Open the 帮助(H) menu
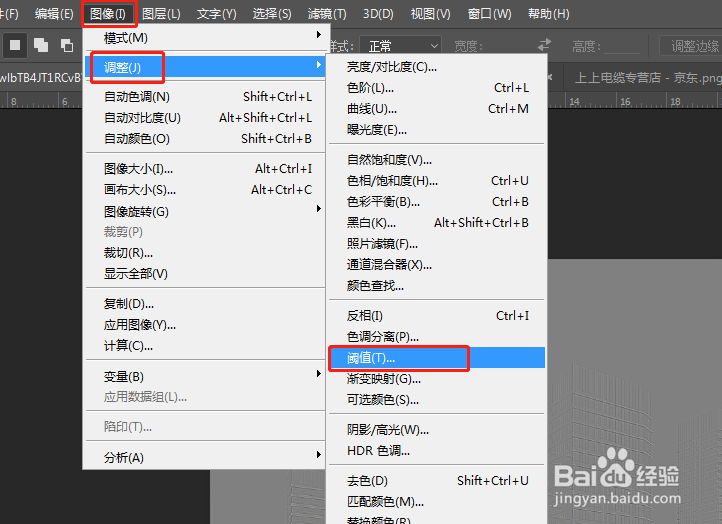Screen dimensions: 722x524 pyautogui.click(x=548, y=14)
